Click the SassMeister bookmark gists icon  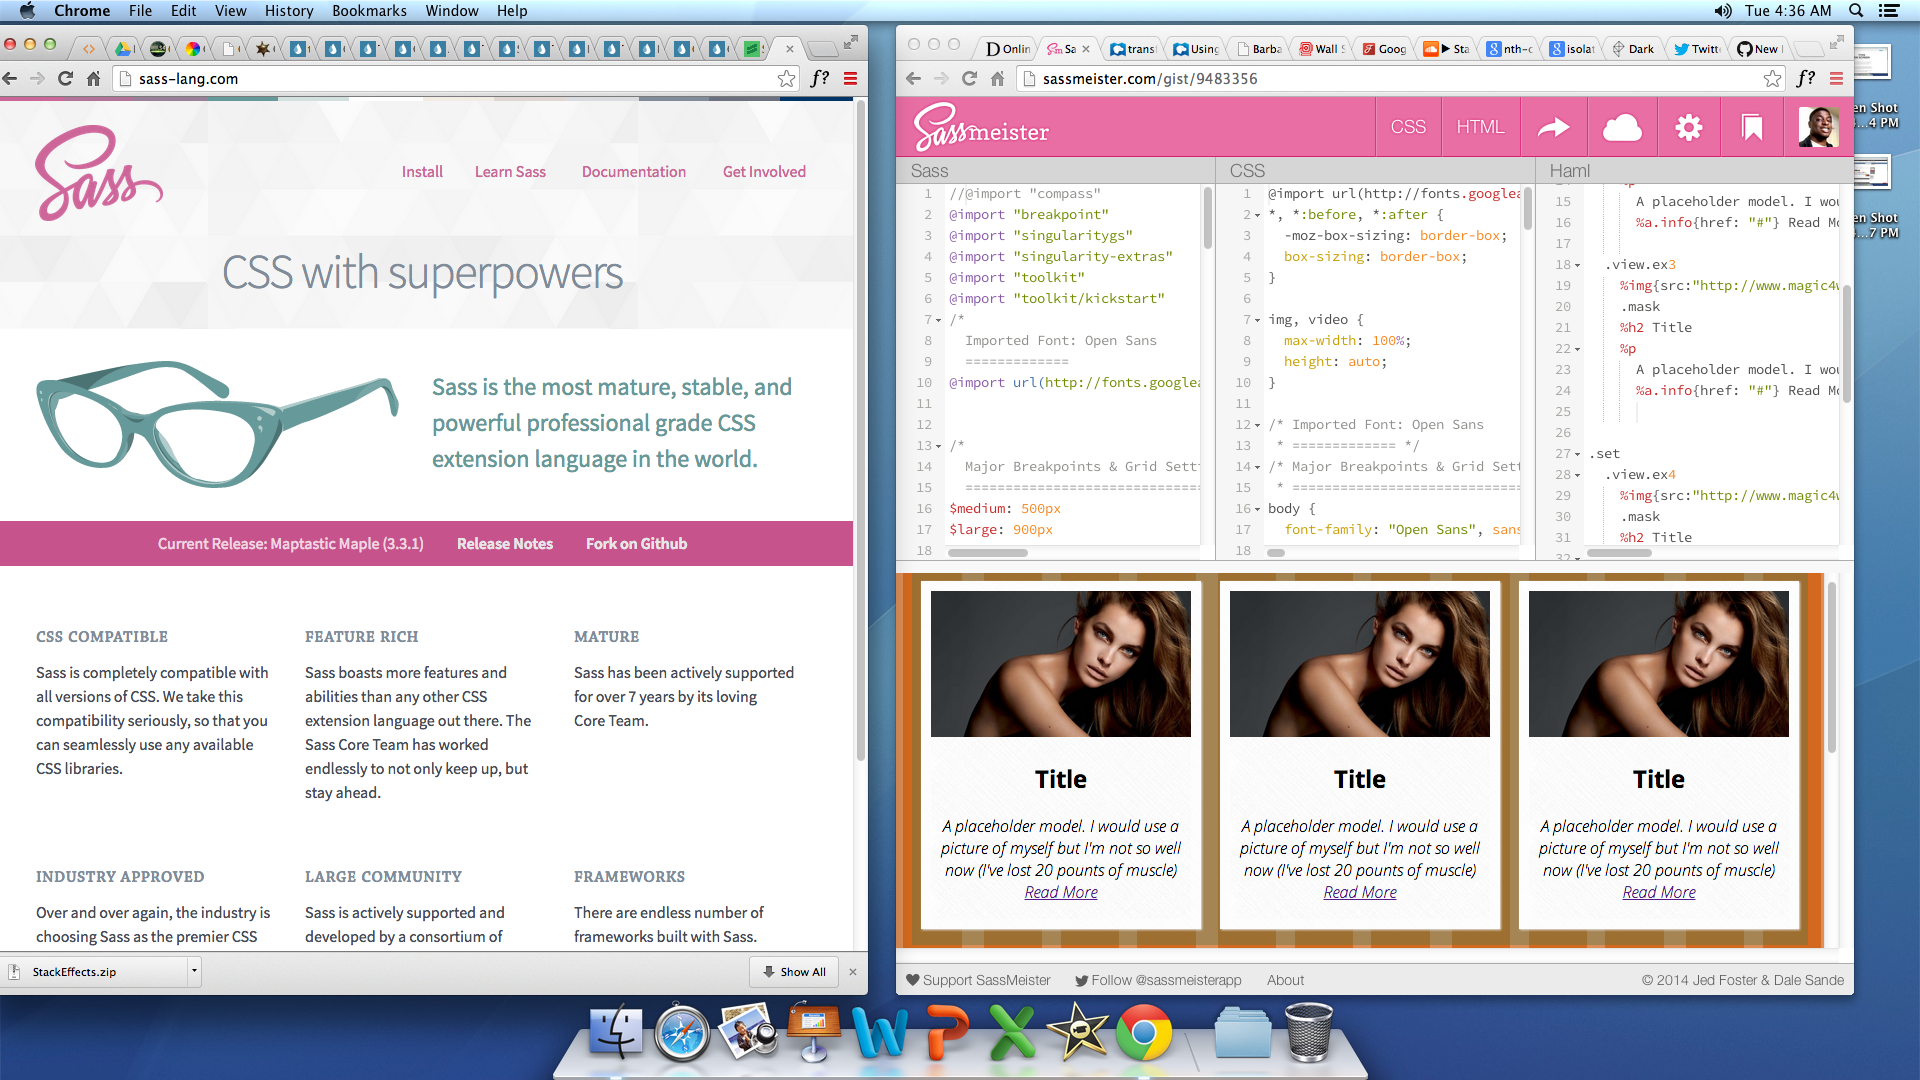1751,127
